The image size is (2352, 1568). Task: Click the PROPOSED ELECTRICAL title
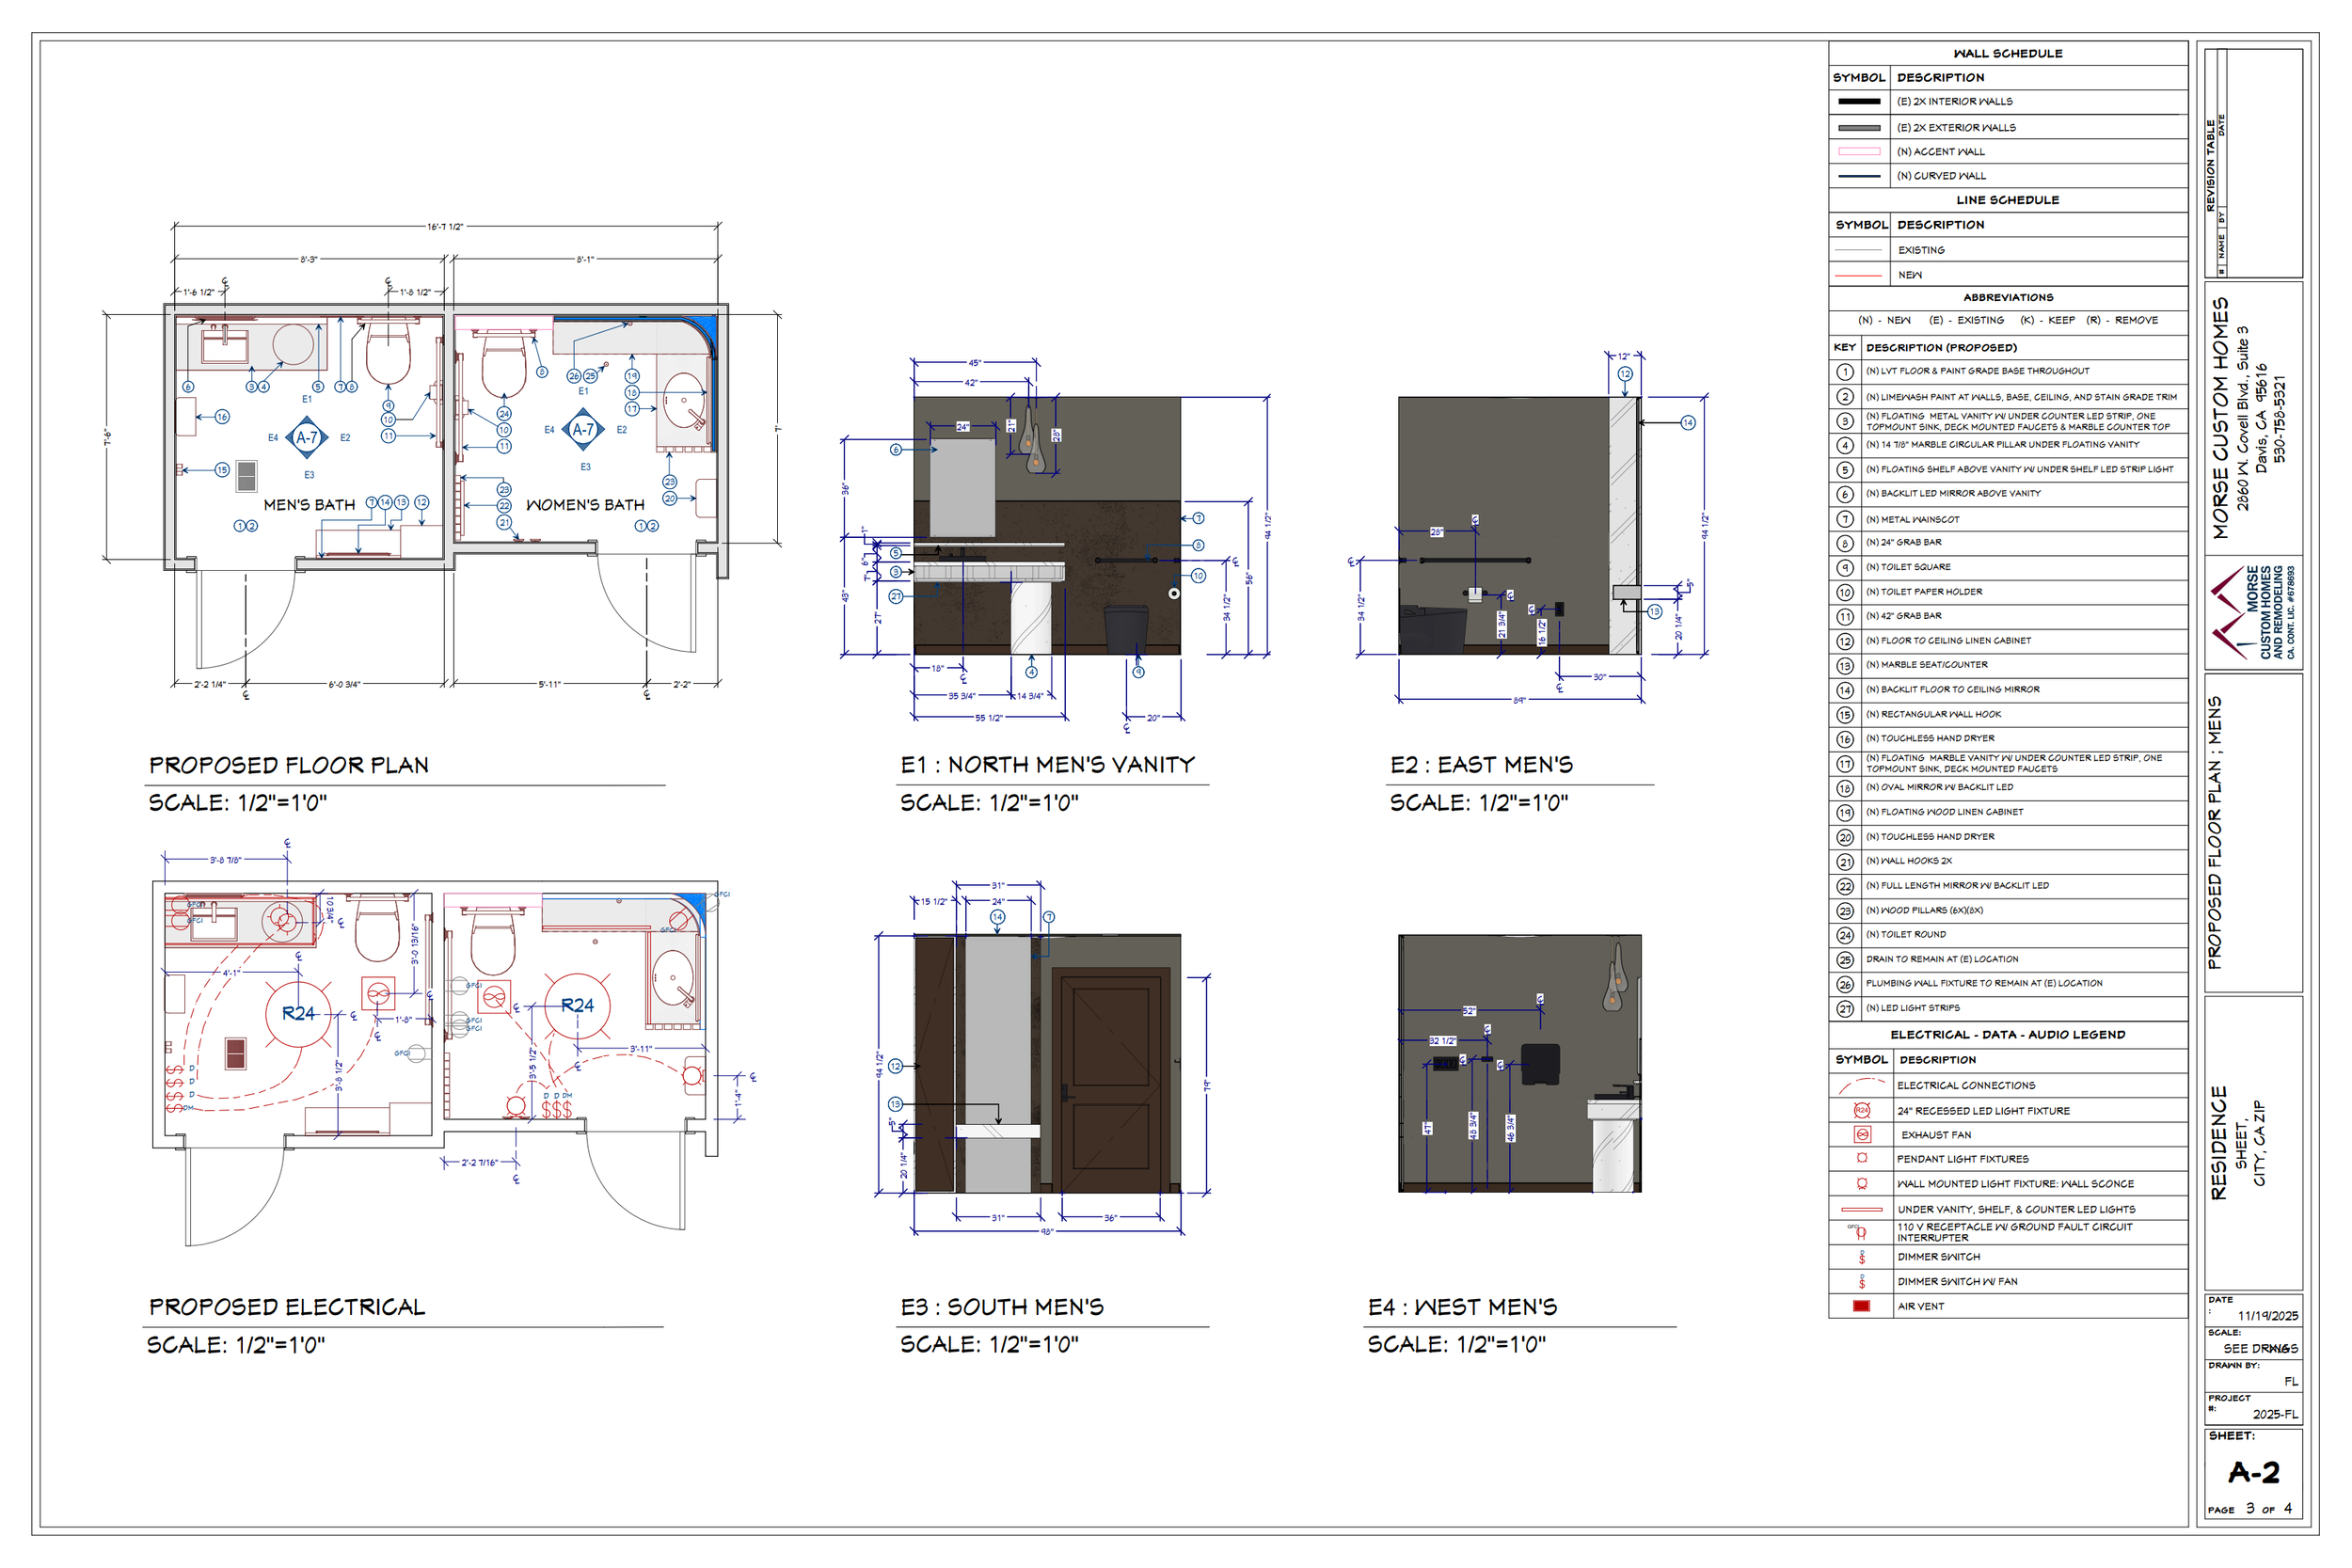287,1307
